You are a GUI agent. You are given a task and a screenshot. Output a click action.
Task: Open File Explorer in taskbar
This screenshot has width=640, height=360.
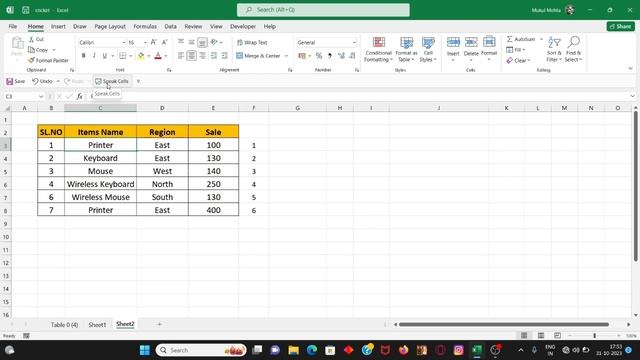(x=293, y=350)
